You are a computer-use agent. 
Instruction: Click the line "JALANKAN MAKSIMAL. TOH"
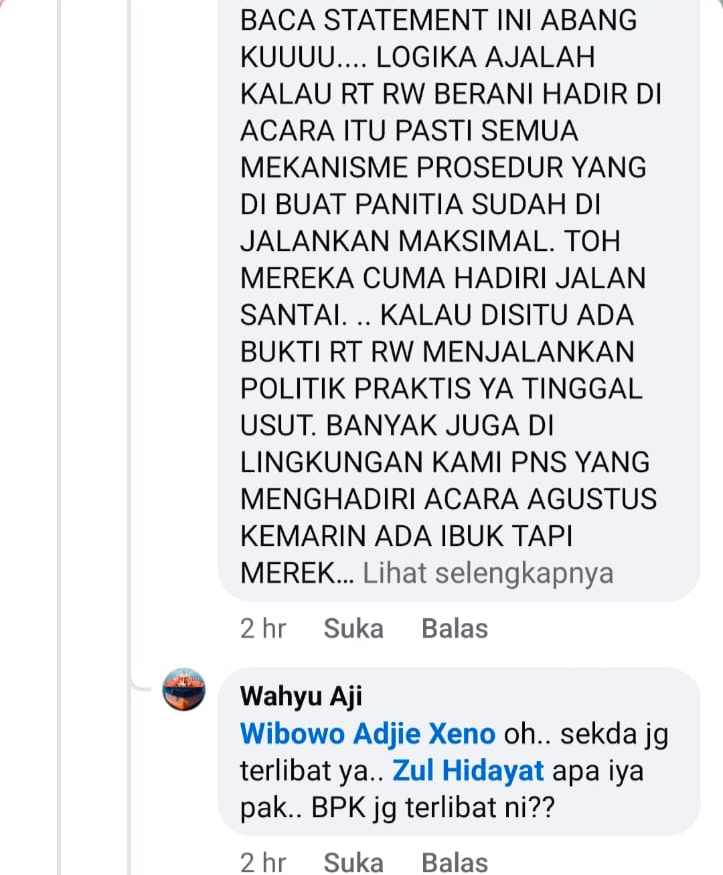pos(430,242)
